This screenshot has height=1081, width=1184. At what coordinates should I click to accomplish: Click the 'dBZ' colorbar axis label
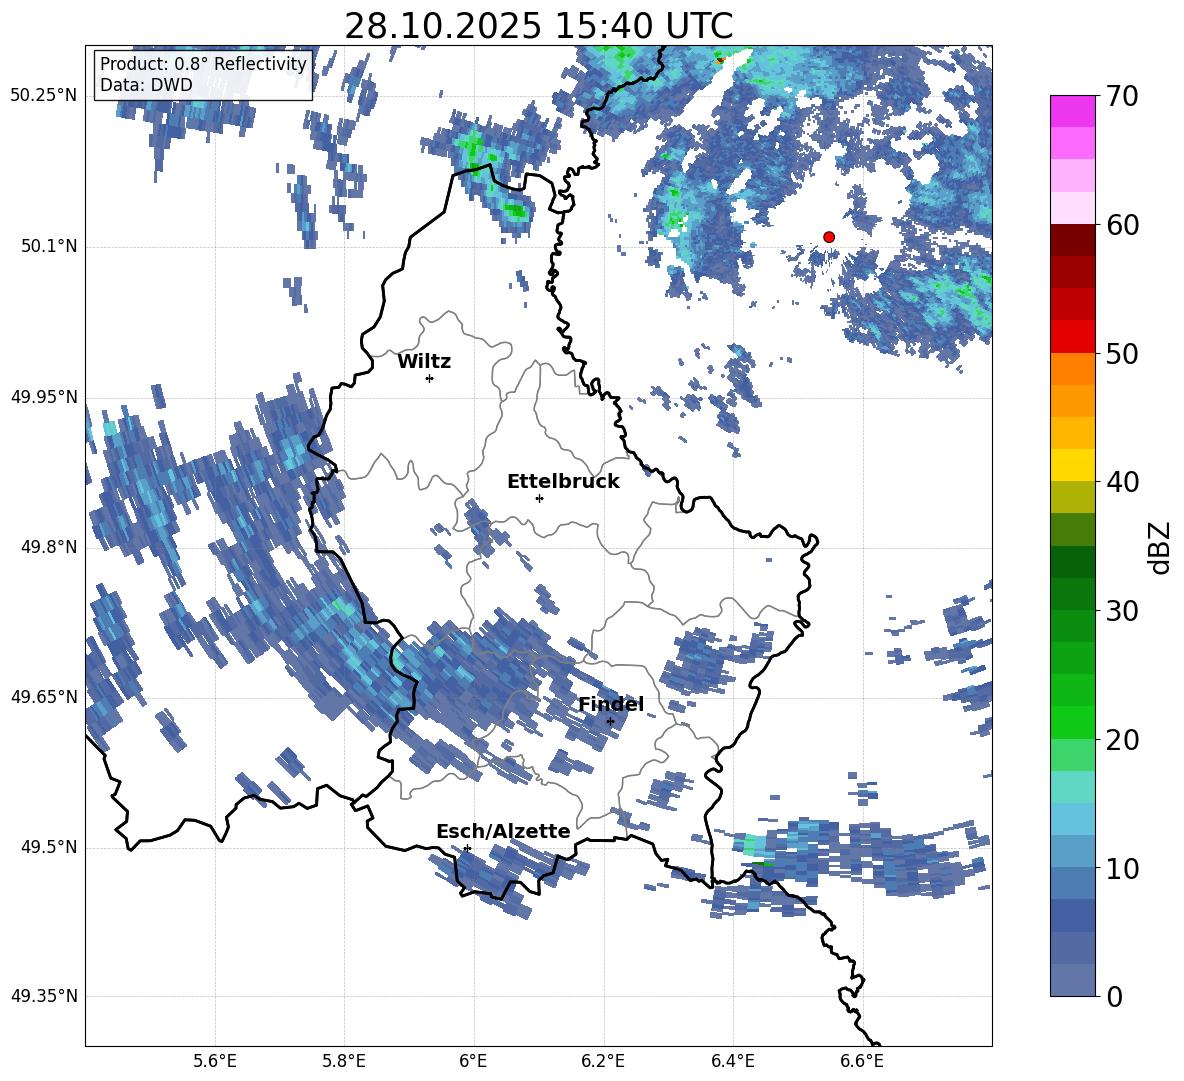coord(1161,547)
